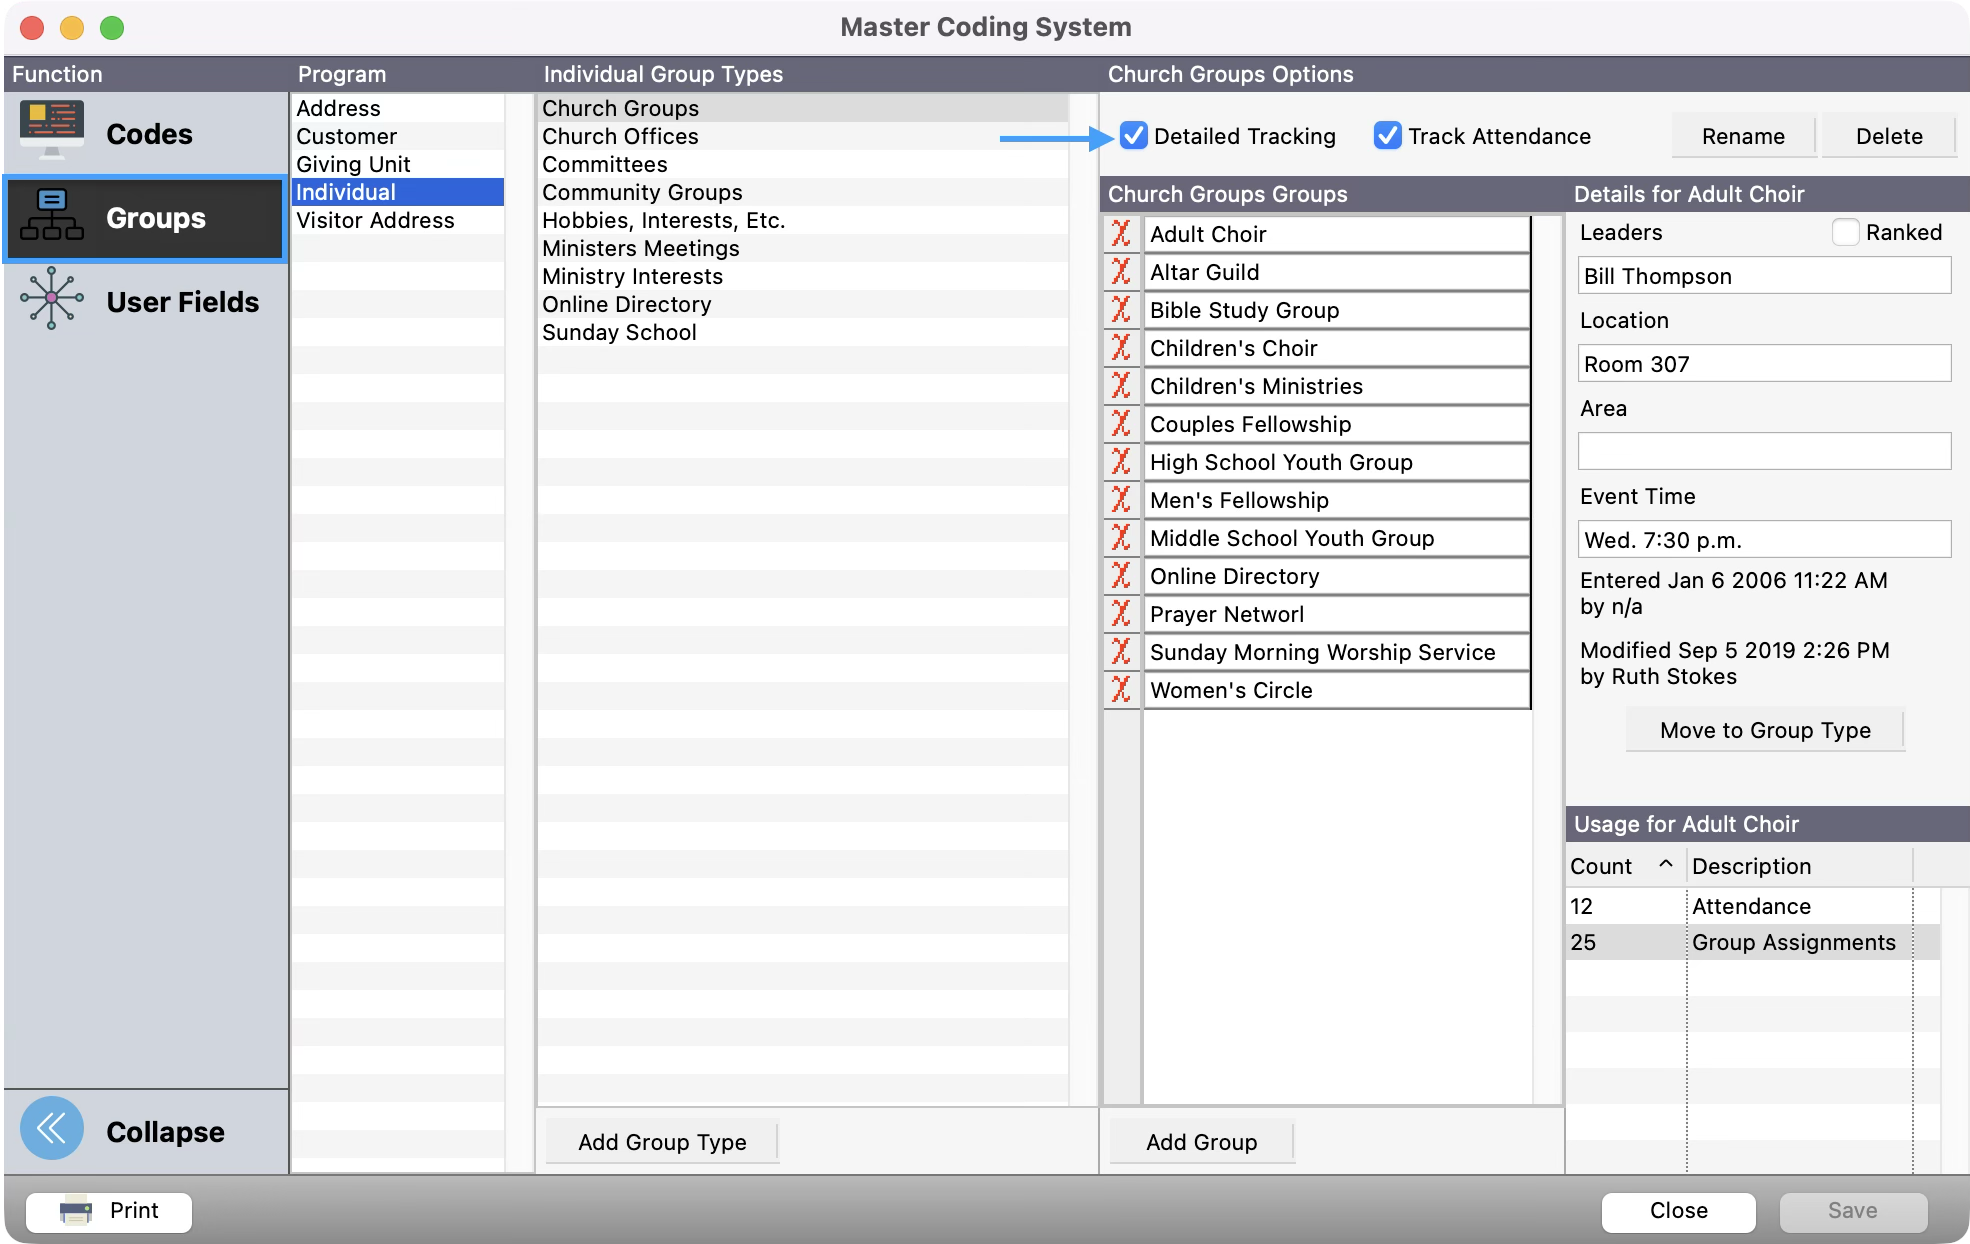1970x1244 pixels.
Task: Delete Online Directory group red X
Action: [1122, 576]
